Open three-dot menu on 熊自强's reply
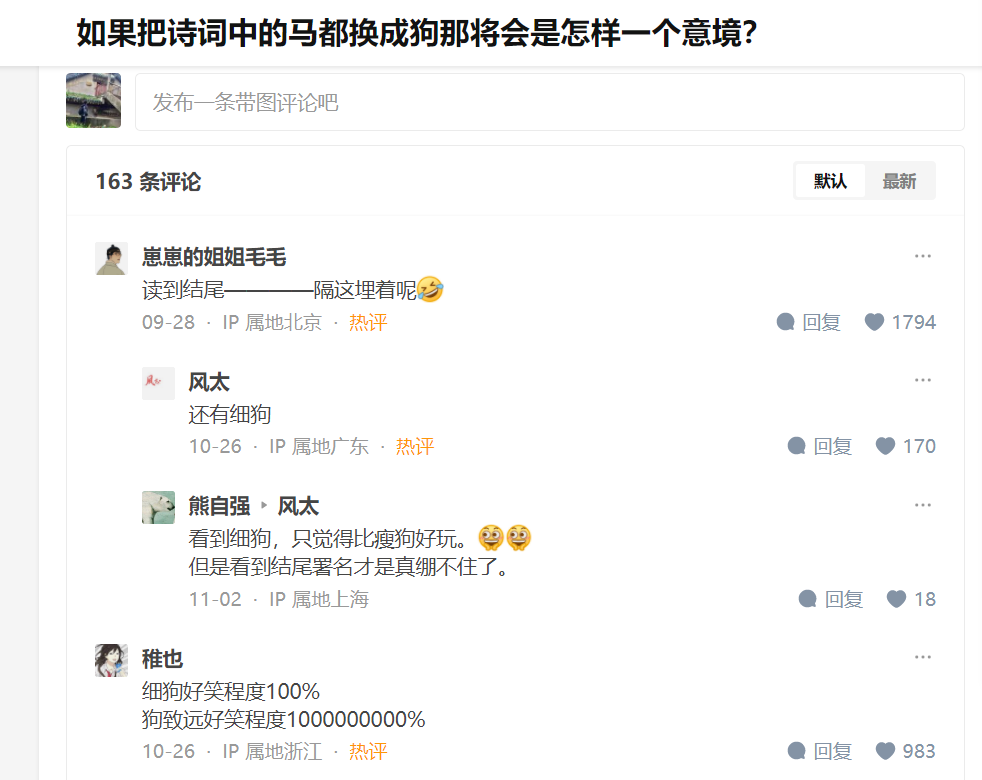The width and height of the screenshot is (982, 780). (923, 505)
